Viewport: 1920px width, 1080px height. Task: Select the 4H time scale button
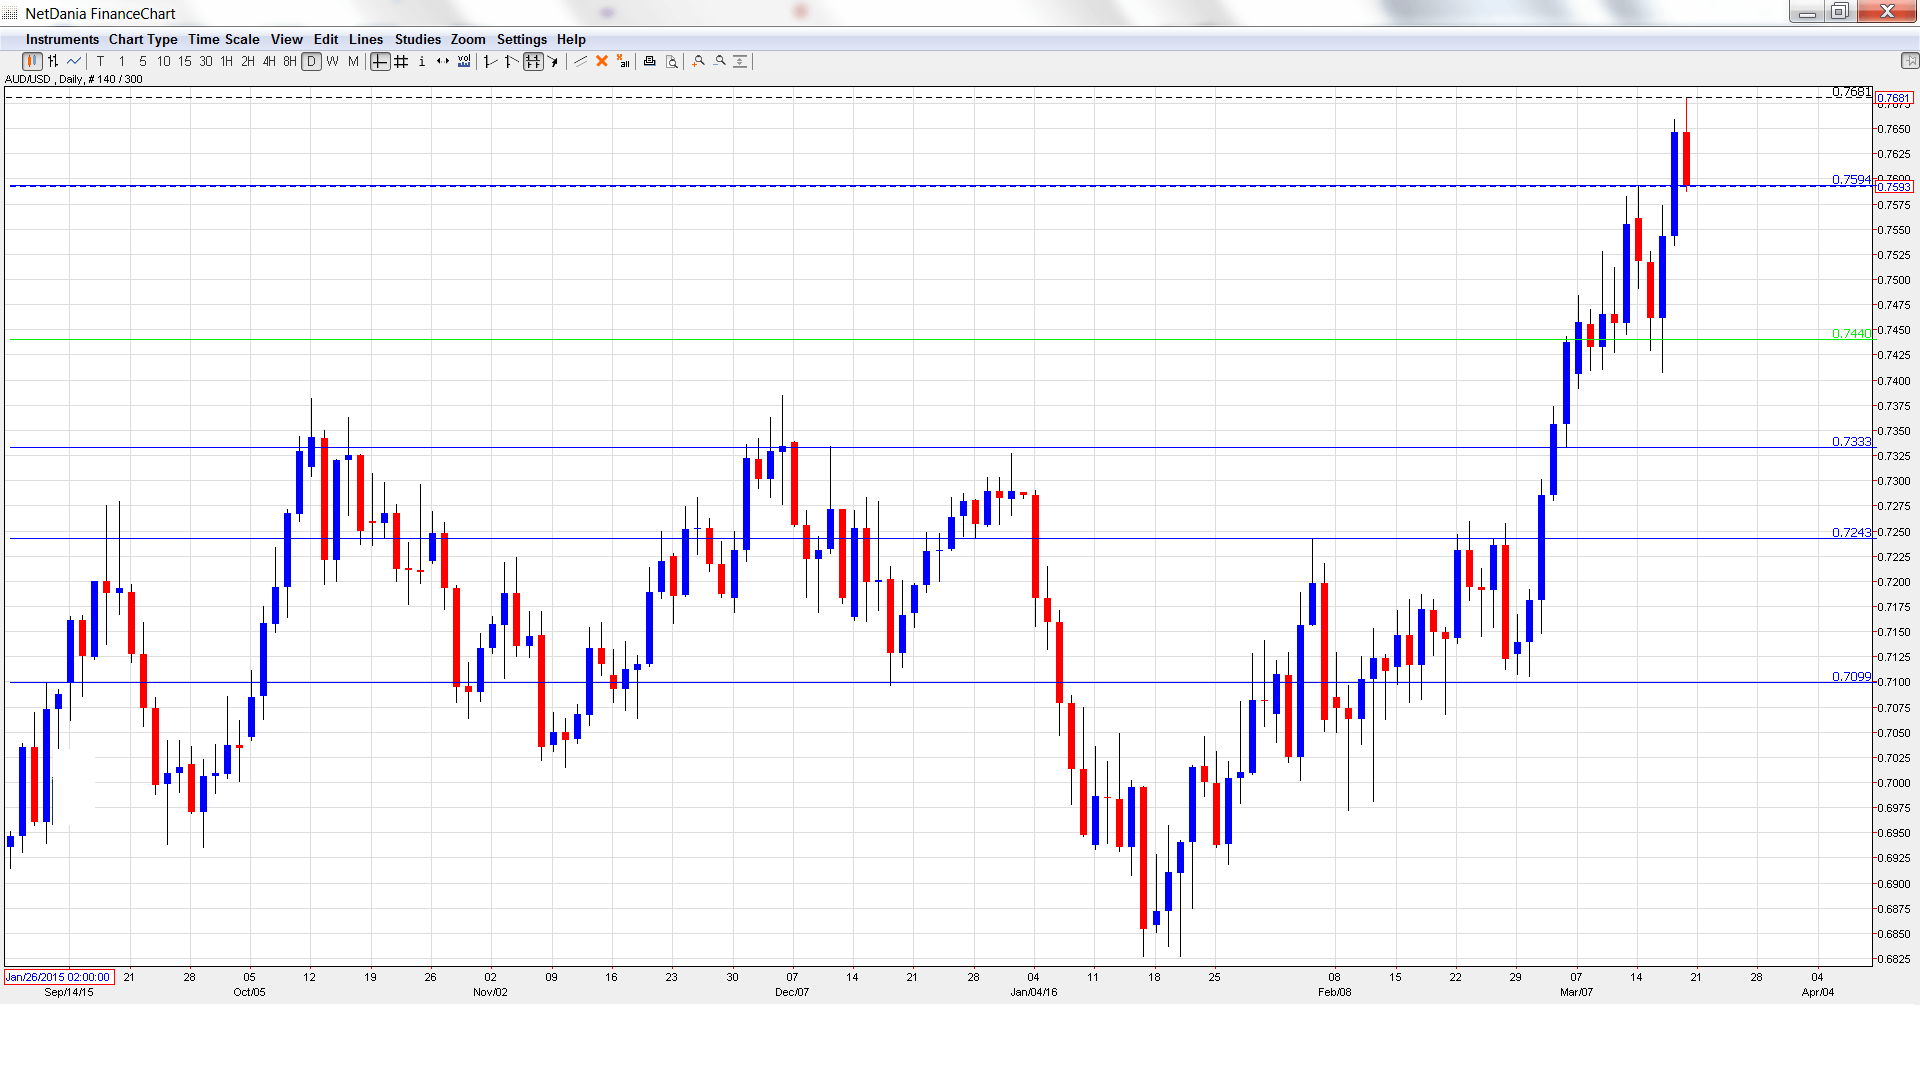[269, 62]
